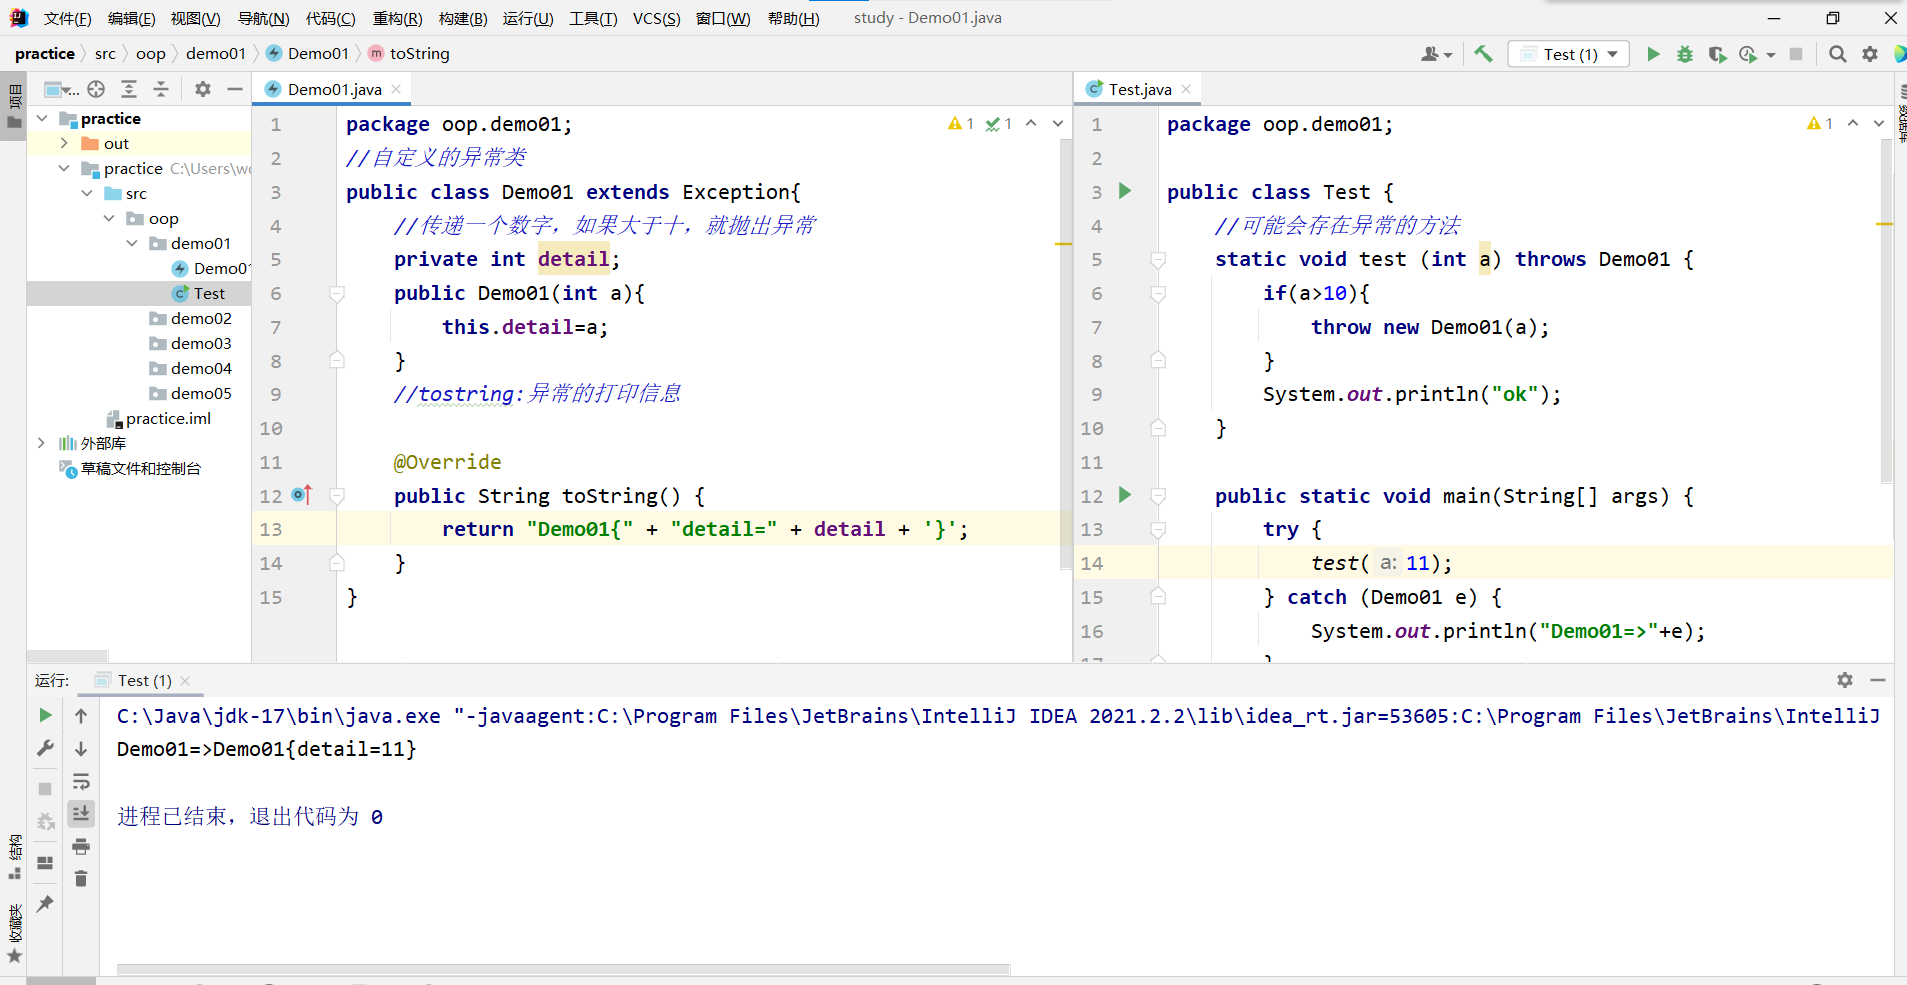Open the 重构(R) menu
1907x985 pixels.
pos(397,18)
